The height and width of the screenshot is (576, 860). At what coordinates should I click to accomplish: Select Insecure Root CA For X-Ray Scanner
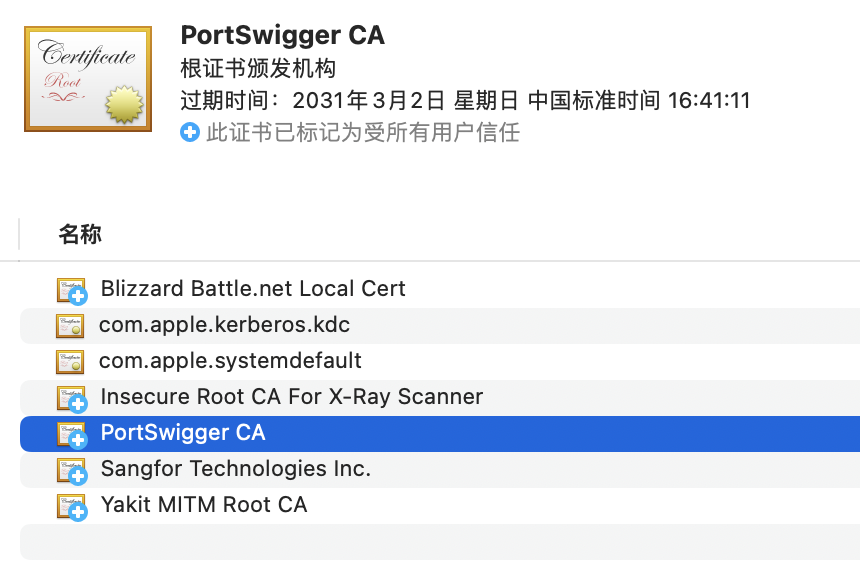point(291,397)
